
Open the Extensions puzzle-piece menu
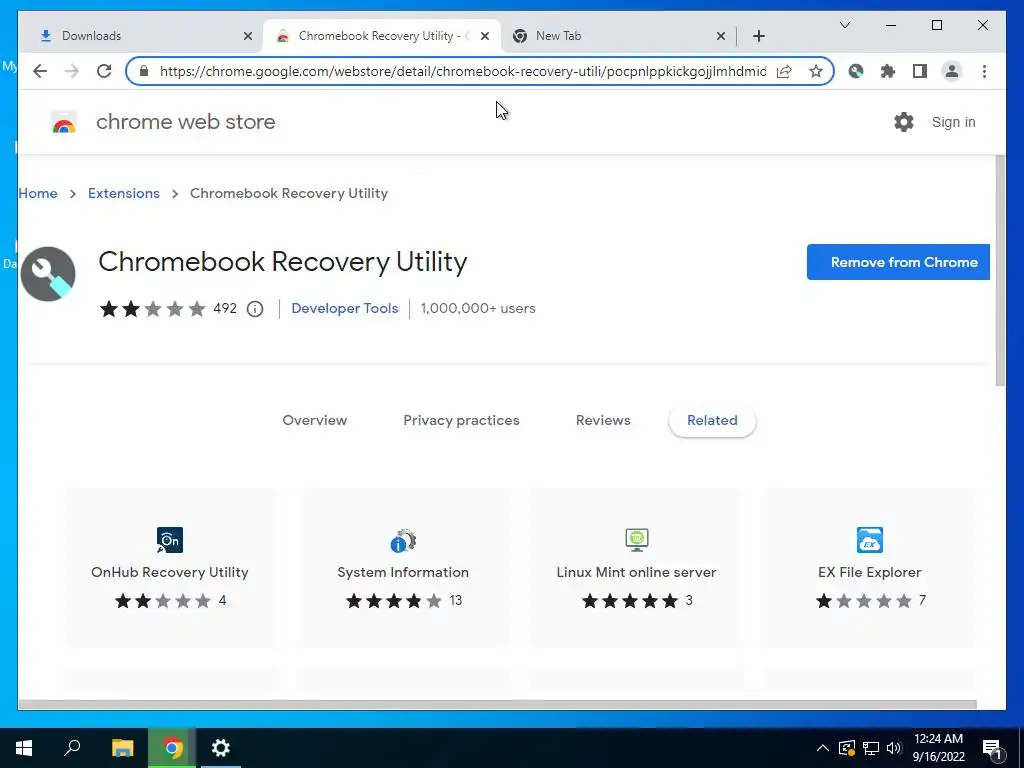click(x=888, y=71)
